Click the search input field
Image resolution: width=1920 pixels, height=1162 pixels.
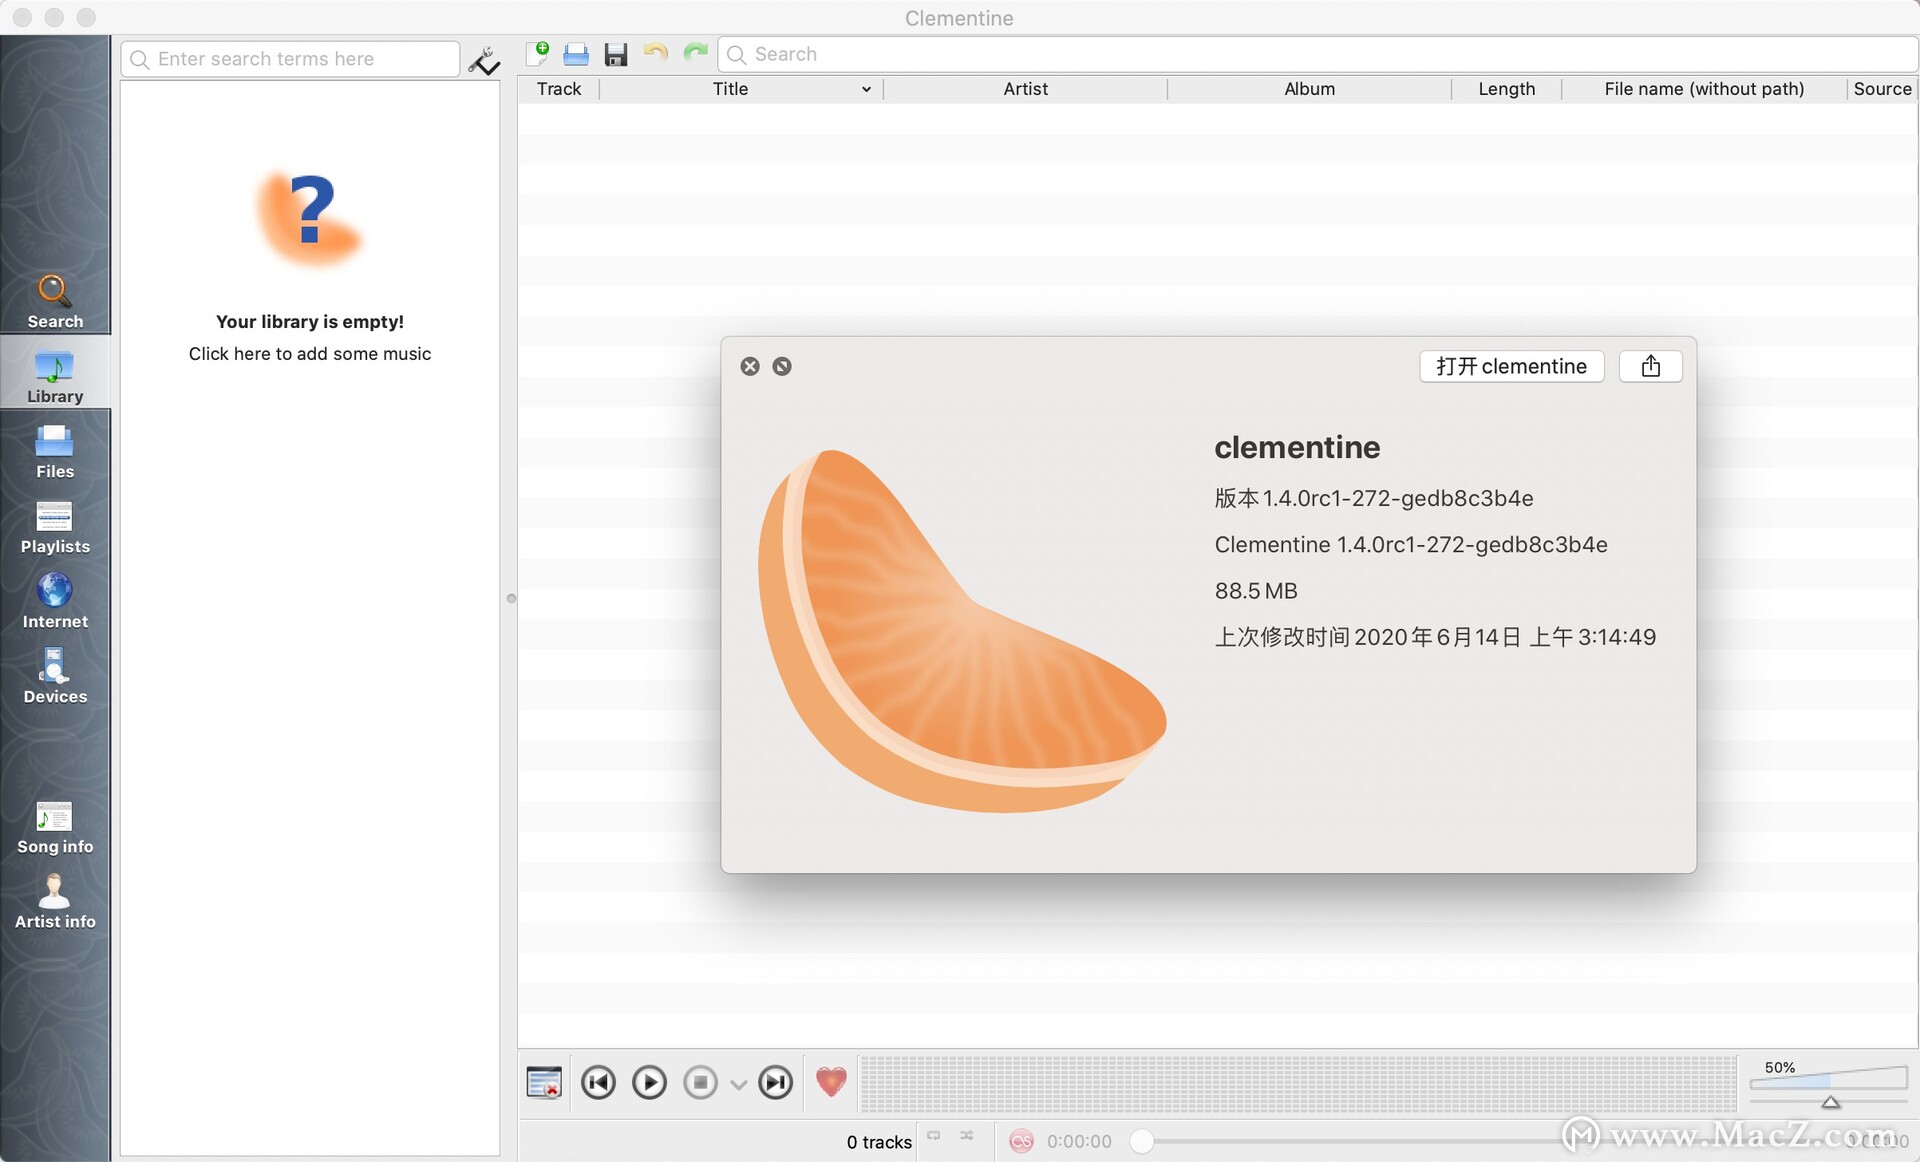[x=291, y=58]
